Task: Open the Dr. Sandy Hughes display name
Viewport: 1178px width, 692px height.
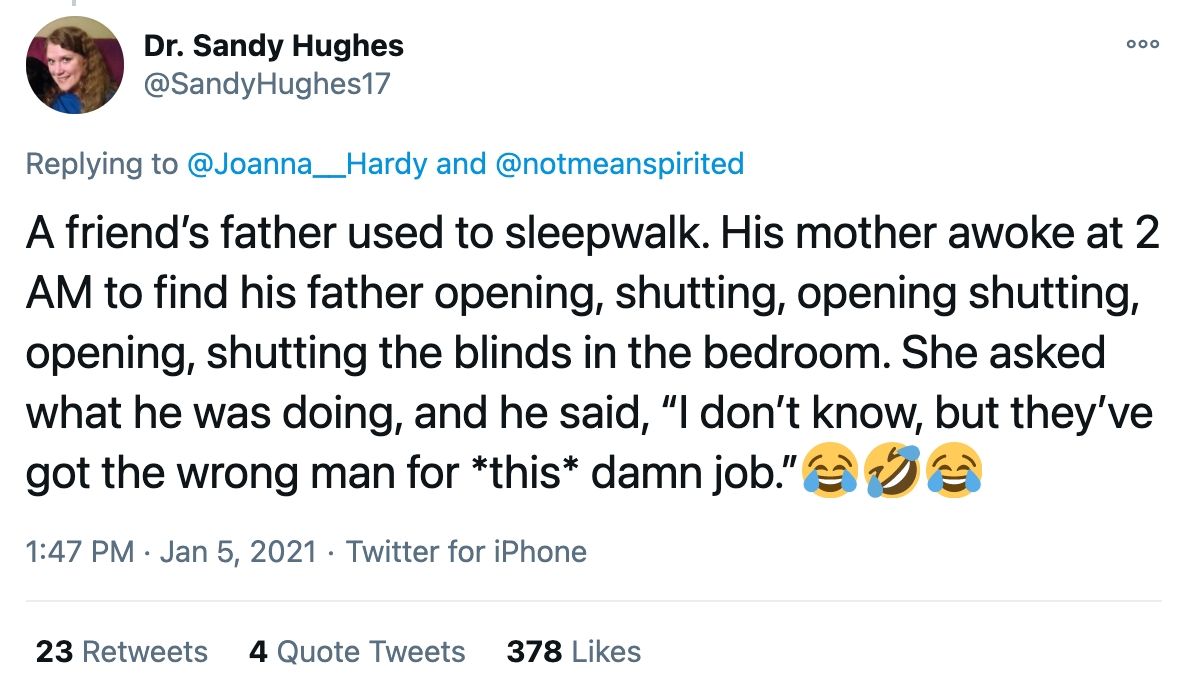Action: (x=273, y=45)
